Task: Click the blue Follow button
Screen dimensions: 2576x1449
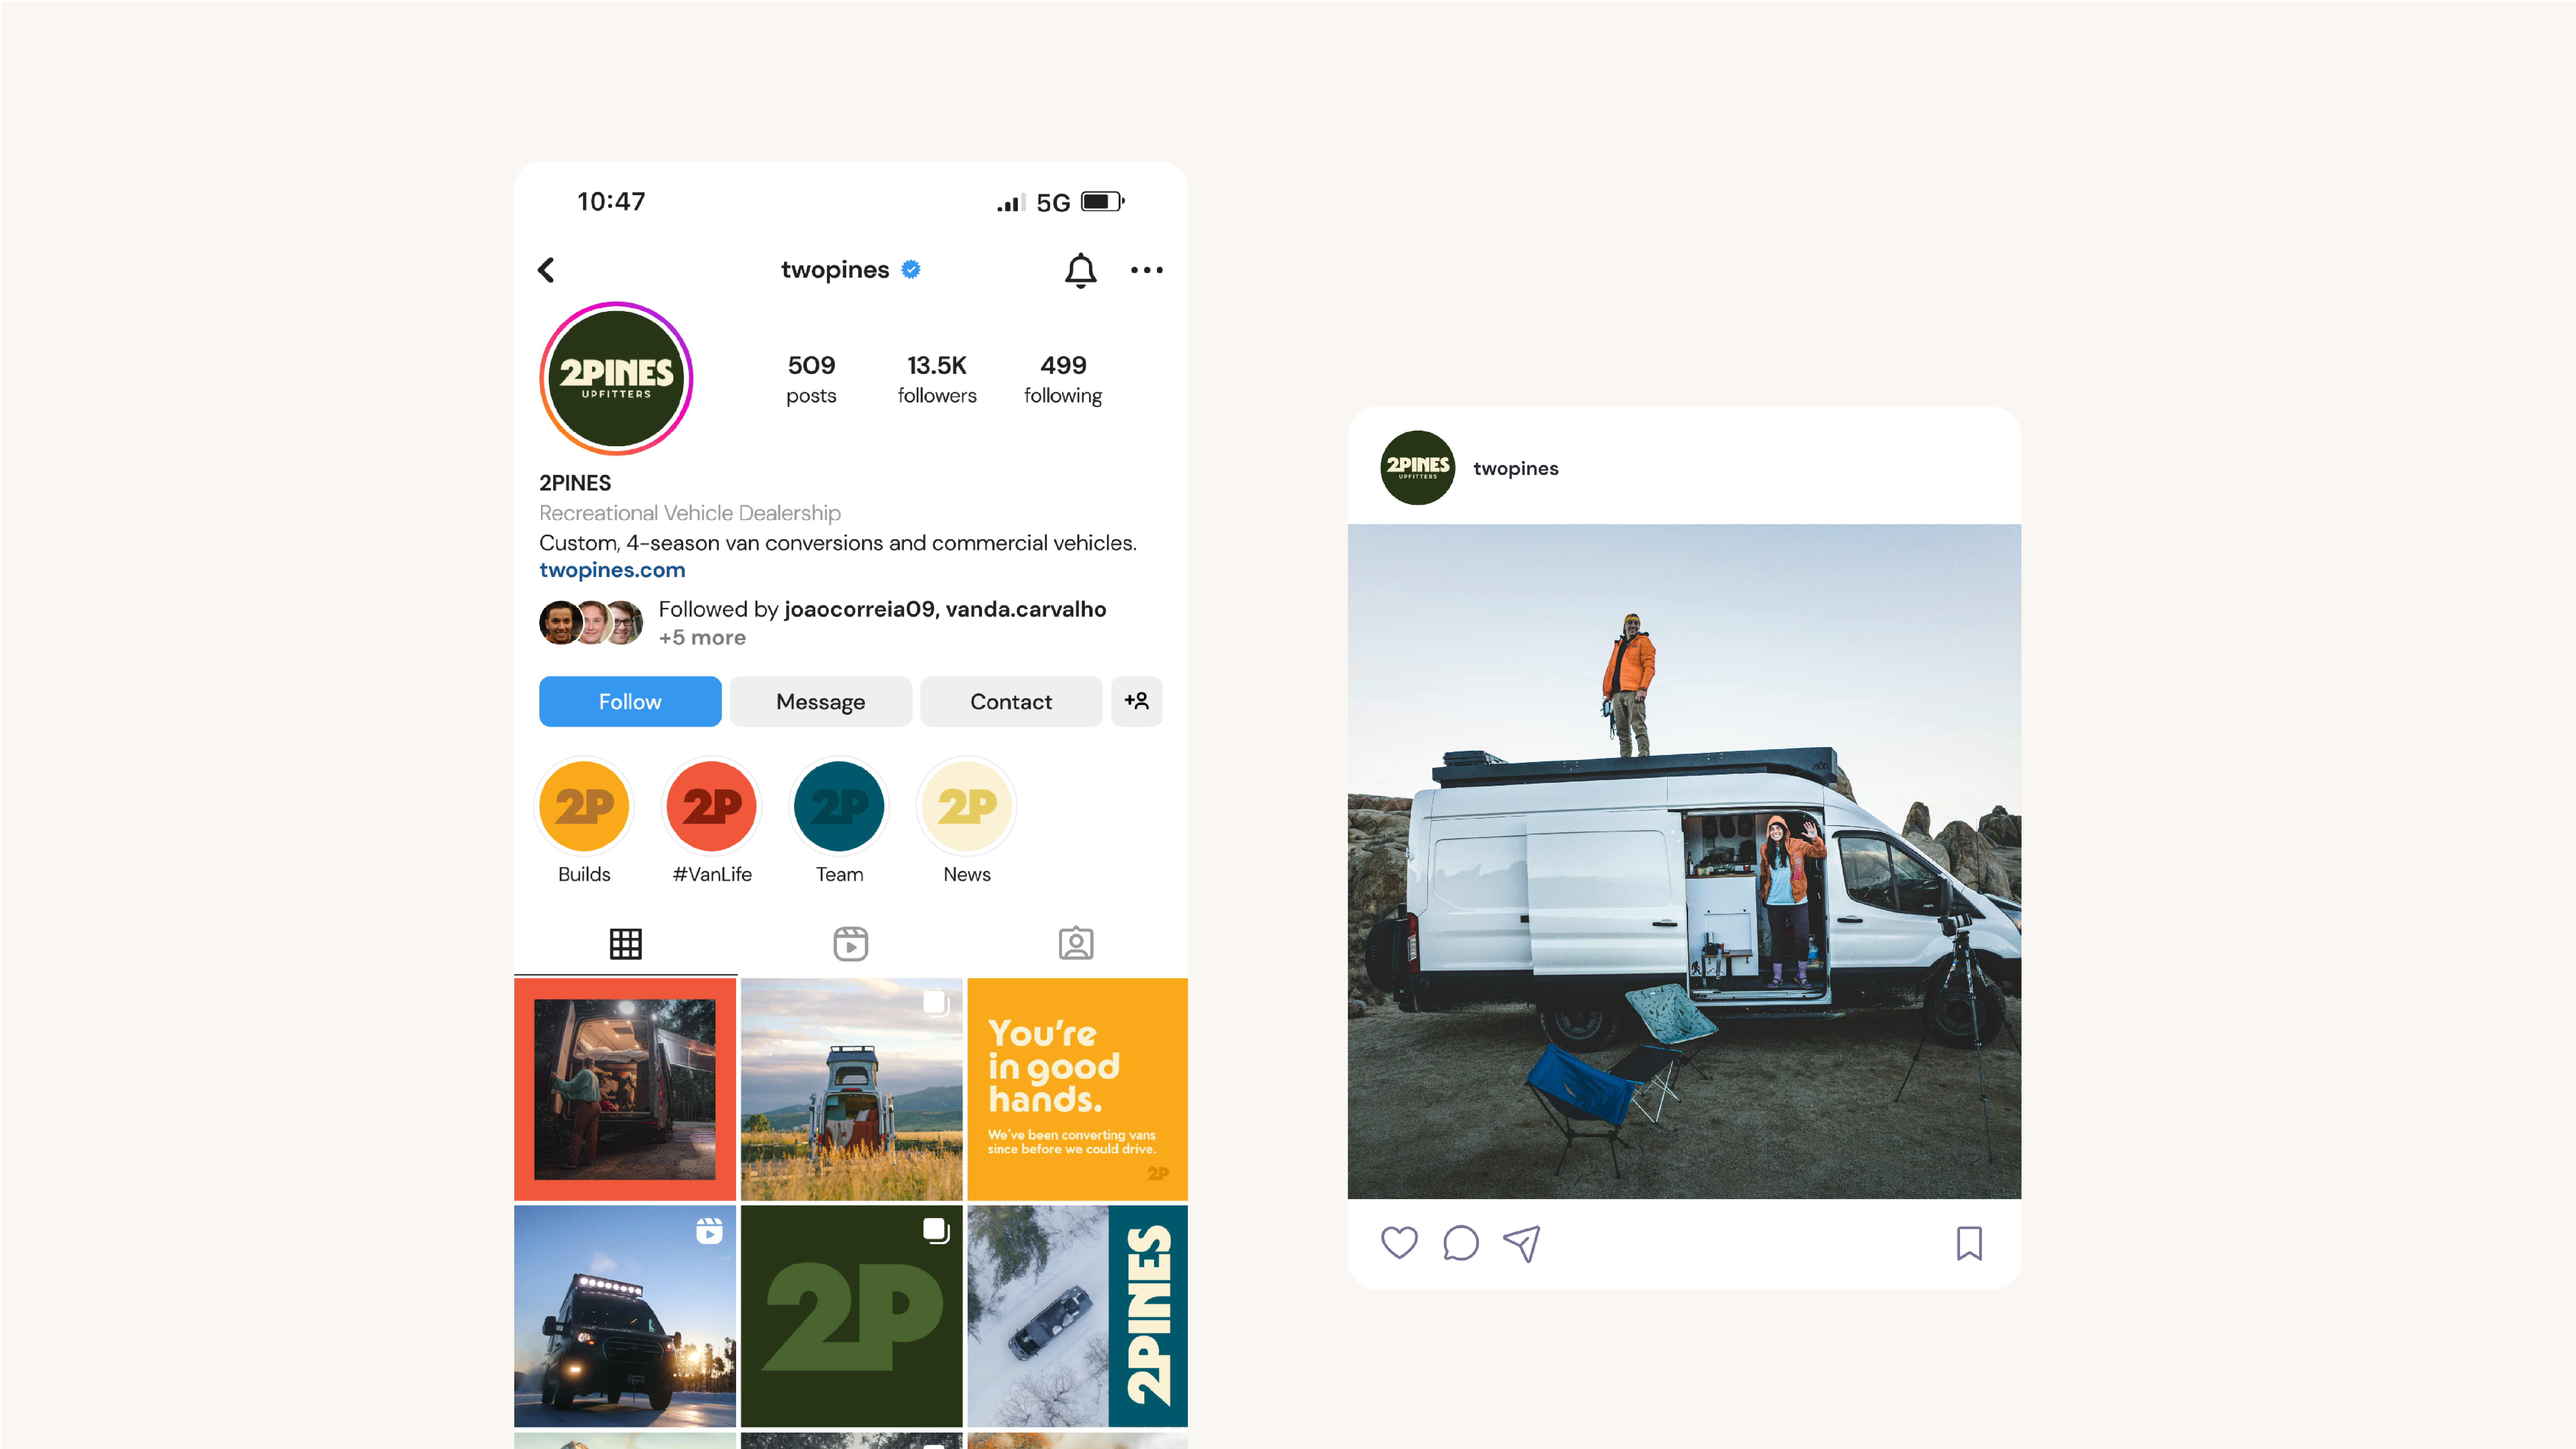Action: 630,701
